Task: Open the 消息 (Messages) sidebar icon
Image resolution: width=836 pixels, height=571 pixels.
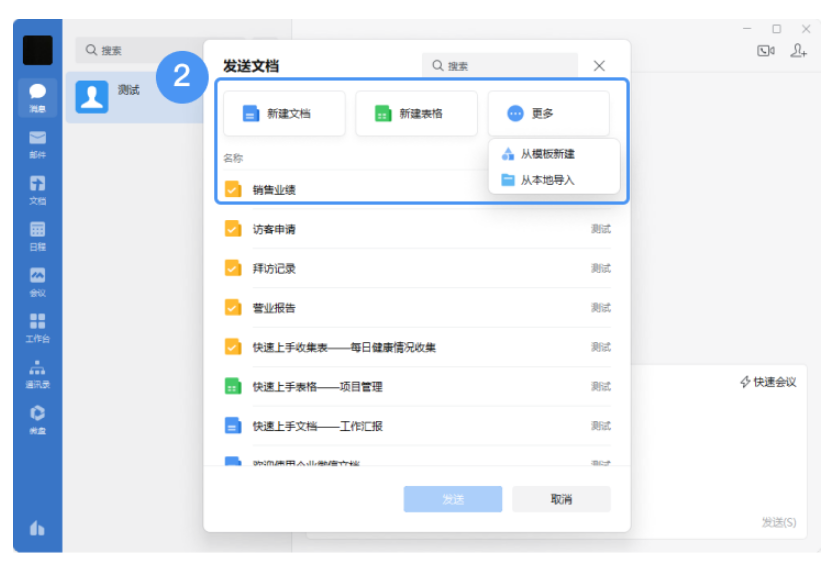Action: point(37,97)
